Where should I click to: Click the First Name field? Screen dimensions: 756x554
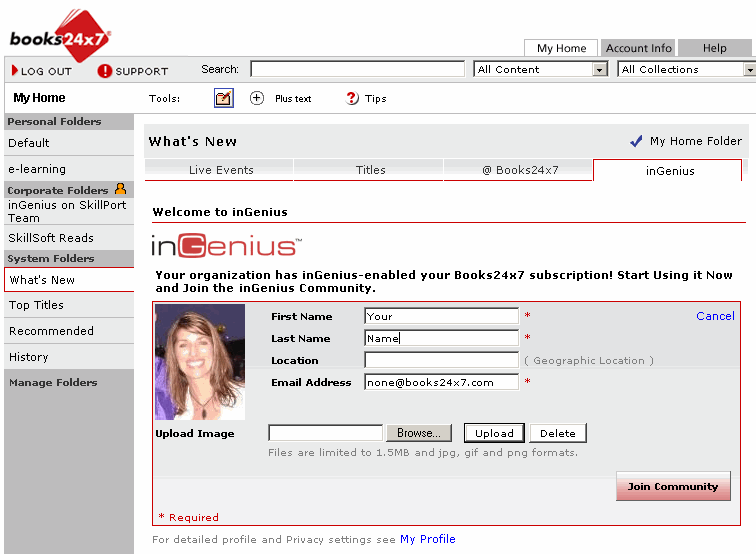click(x=442, y=316)
